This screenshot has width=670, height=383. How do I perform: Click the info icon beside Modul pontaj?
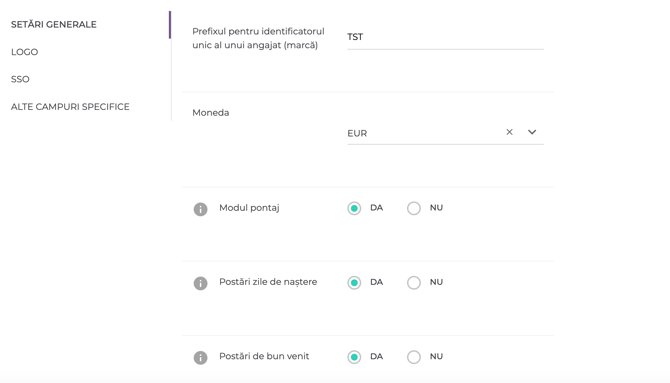[x=200, y=209]
